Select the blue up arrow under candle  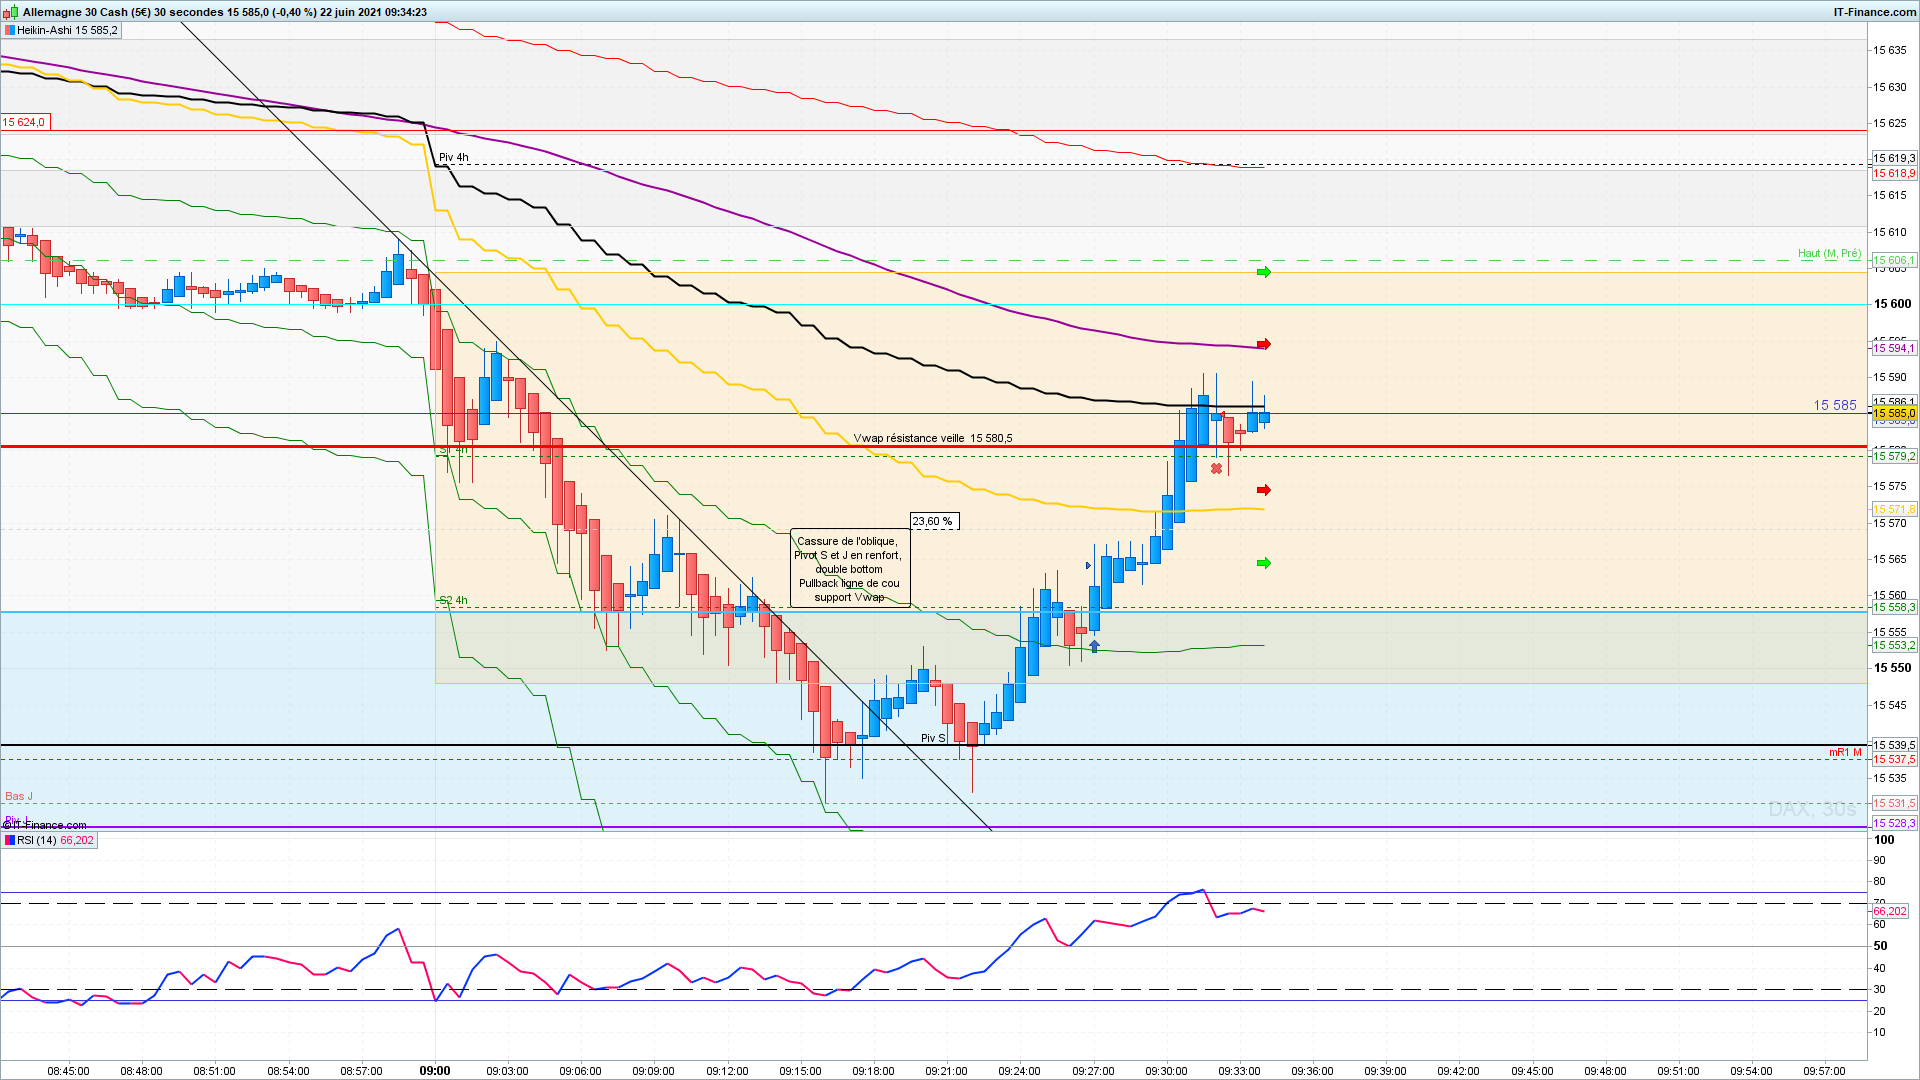1095,647
